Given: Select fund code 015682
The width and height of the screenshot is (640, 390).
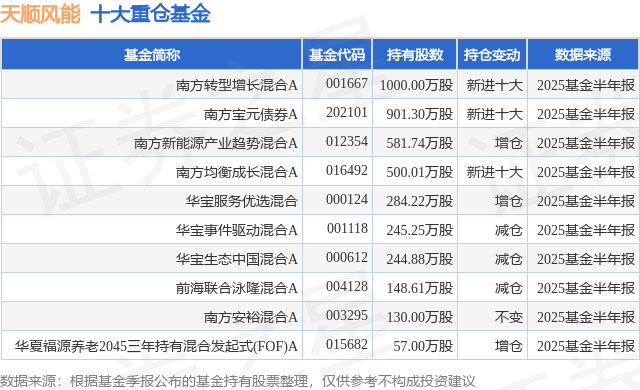Looking at the screenshot, I should click(x=347, y=345).
